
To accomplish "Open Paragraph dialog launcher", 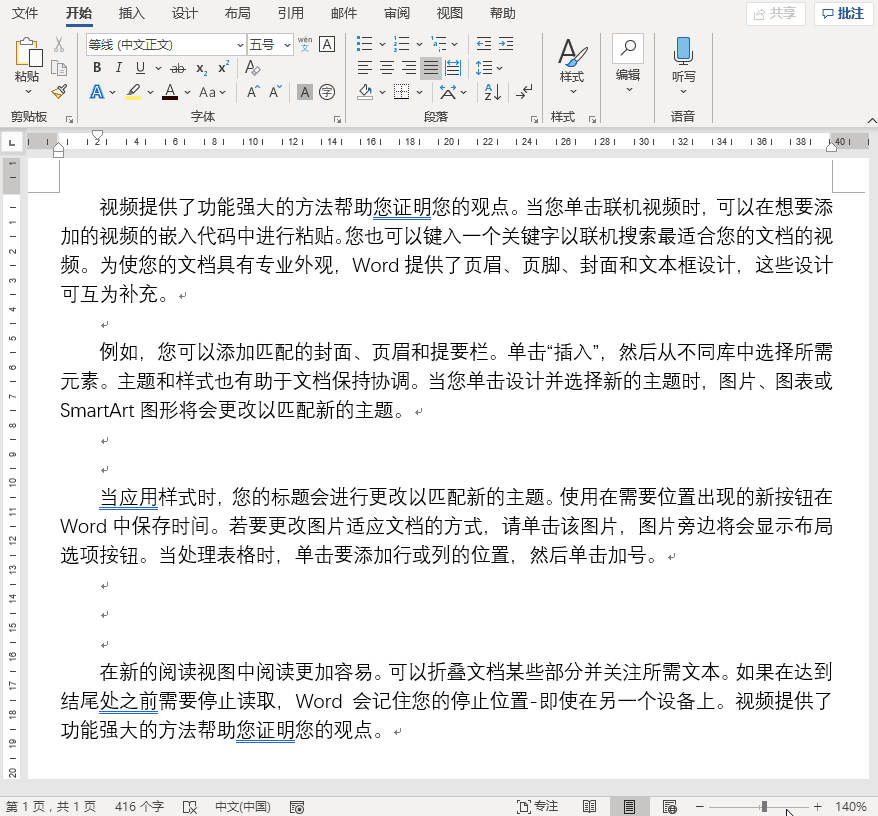I will 534,119.
